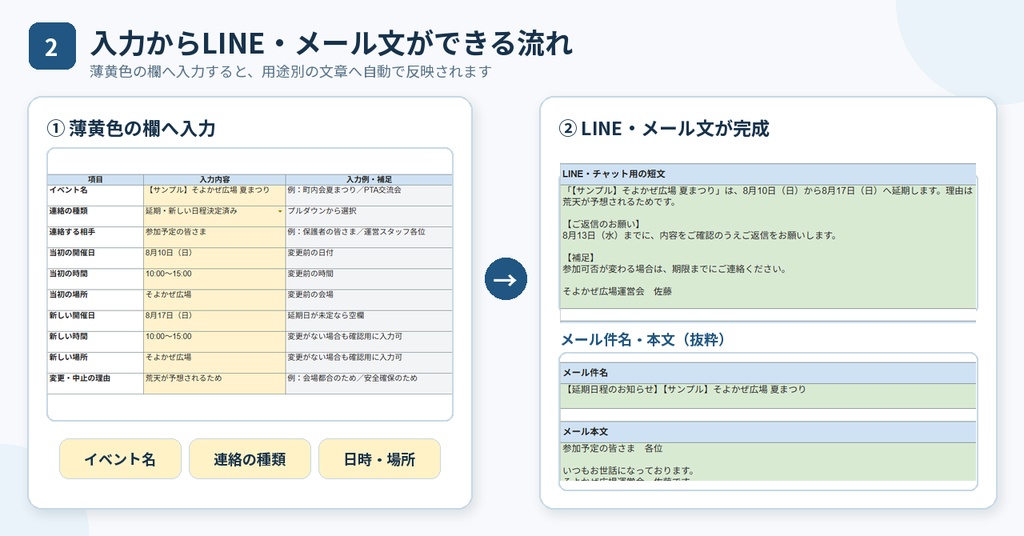
Task: Click the ① 薄黄色の欄へ入力 heading
Action: point(131,129)
